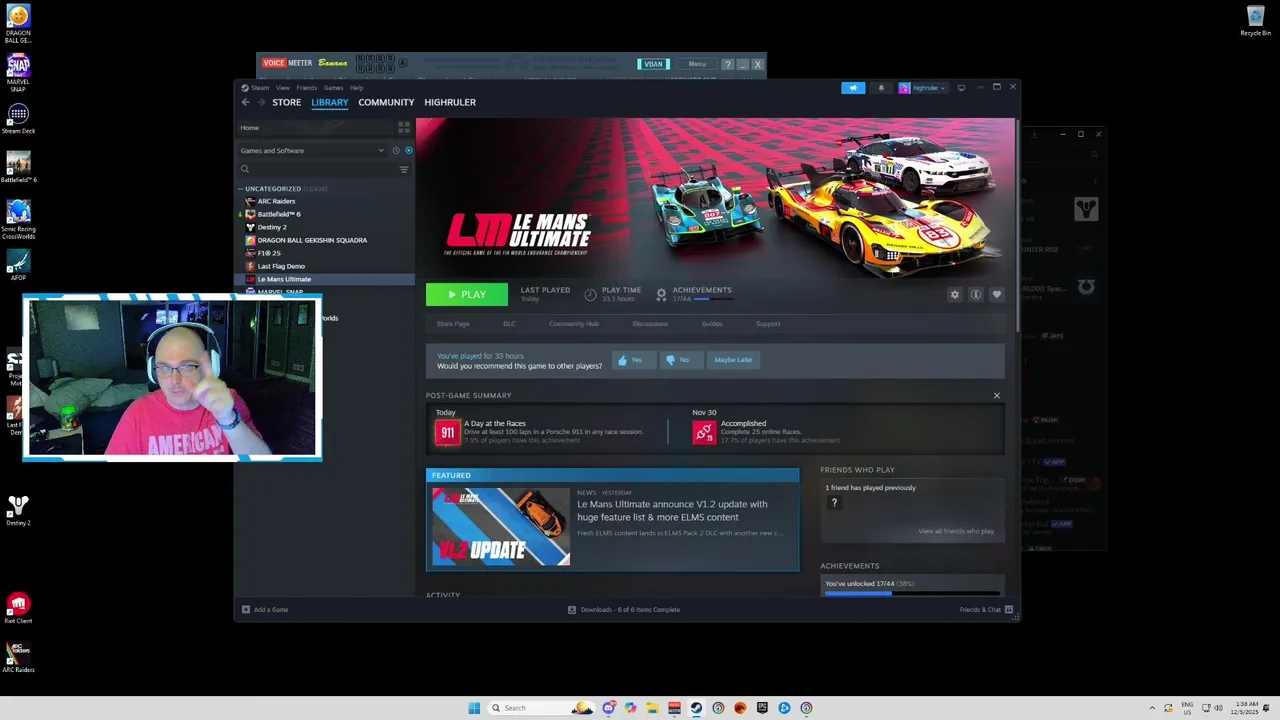Click the Voicemeeter Menu button
The image size is (1280, 720).
(x=697, y=64)
